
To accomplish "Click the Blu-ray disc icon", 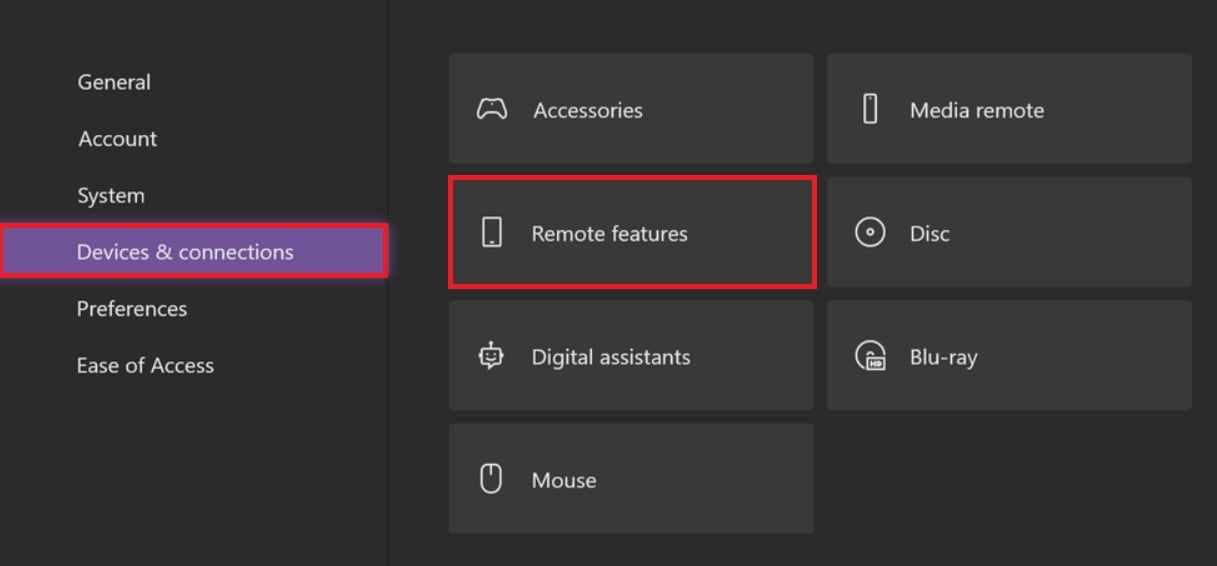I will click(870, 356).
